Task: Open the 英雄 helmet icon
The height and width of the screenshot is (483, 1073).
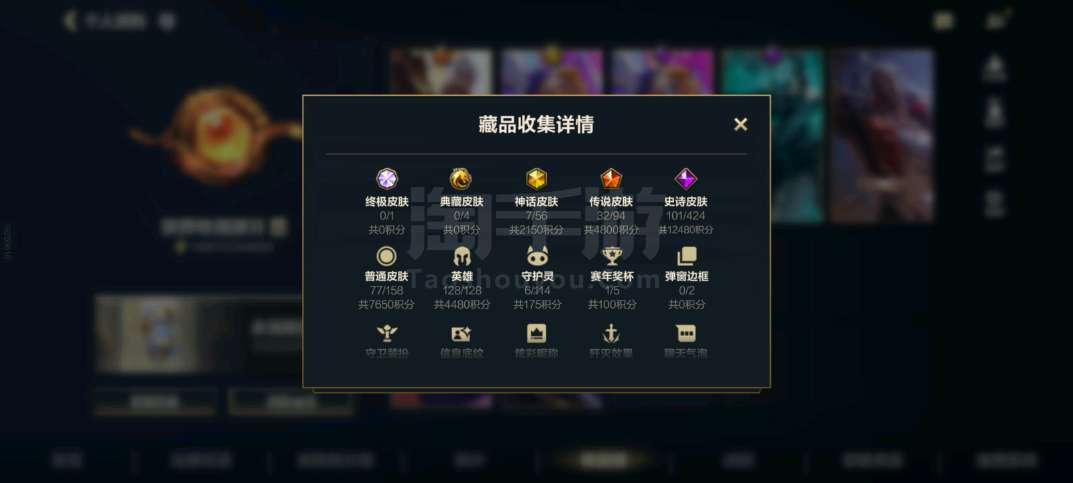Action: pyautogui.click(x=462, y=257)
